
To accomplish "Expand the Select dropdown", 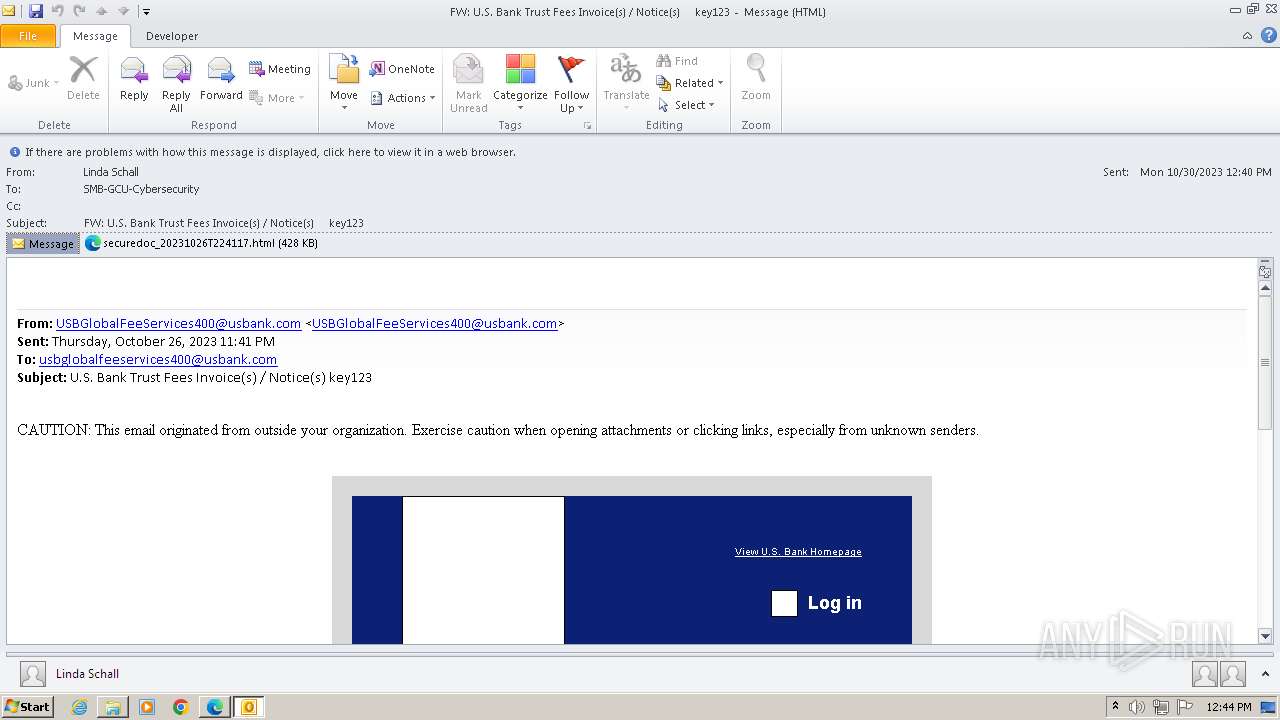I will tap(686, 105).
